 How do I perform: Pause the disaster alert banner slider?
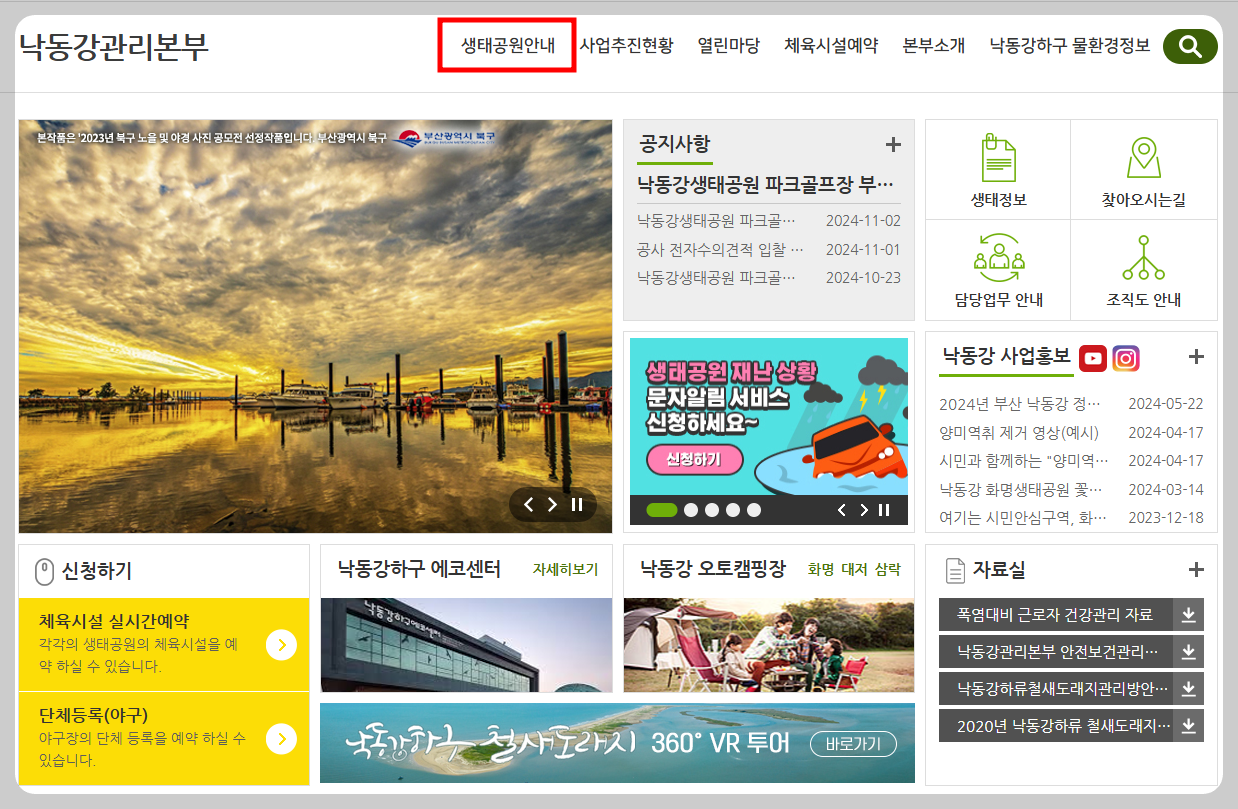pyautogui.click(x=884, y=510)
